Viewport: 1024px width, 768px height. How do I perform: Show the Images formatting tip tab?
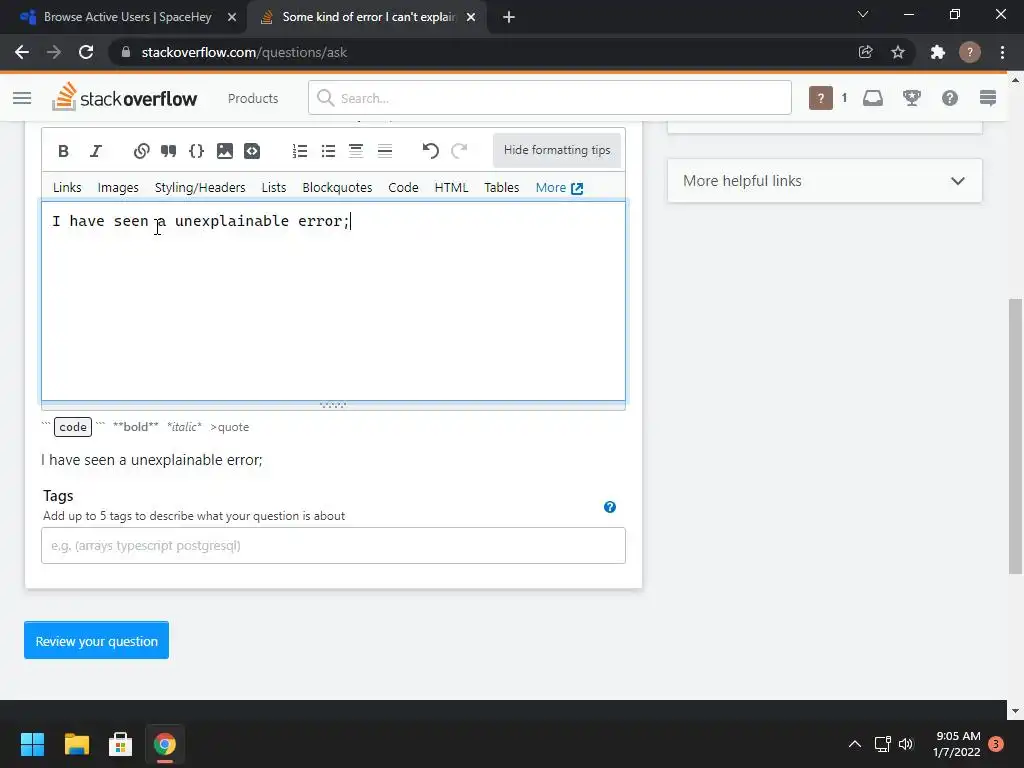click(x=118, y=187)
